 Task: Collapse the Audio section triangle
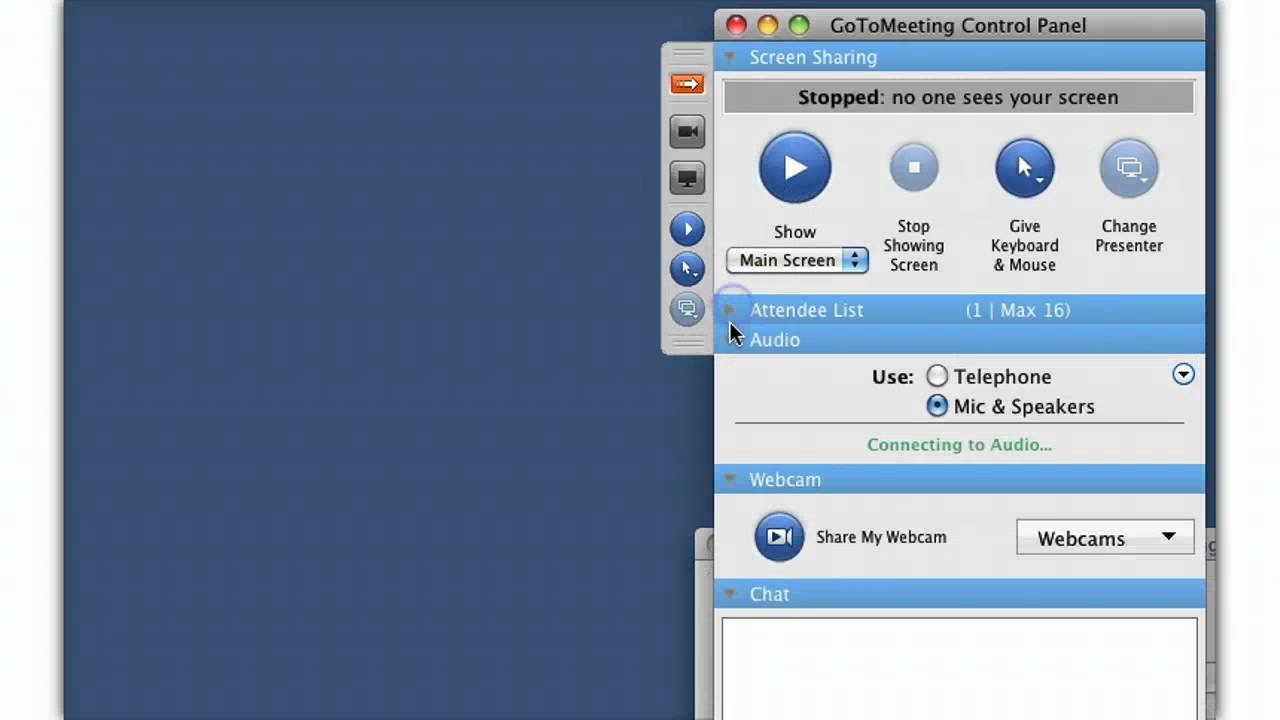730,340
